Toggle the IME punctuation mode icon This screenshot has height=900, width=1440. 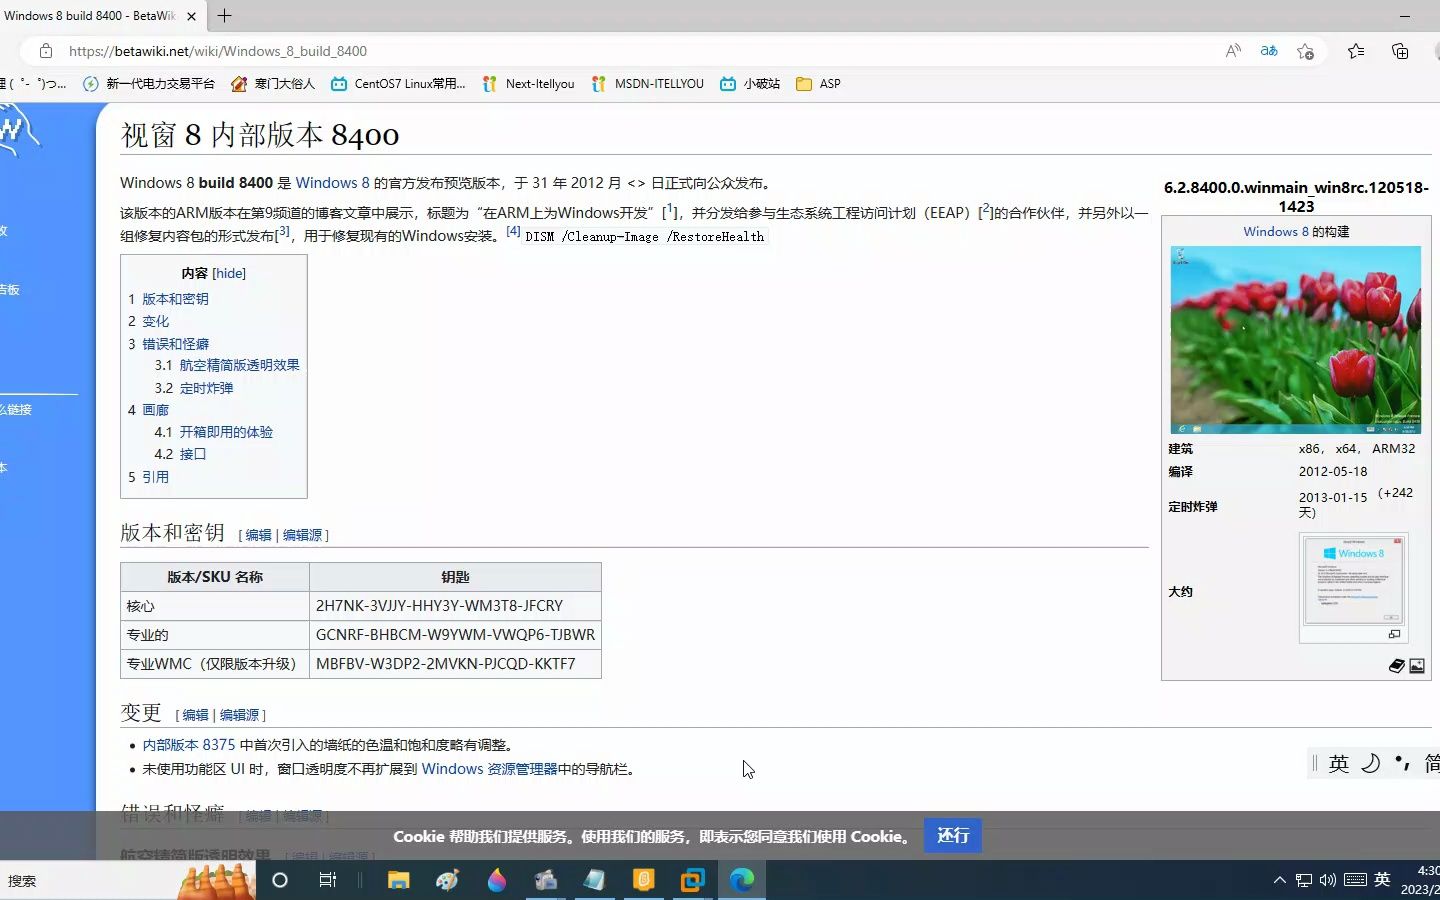click(1403, 764)
